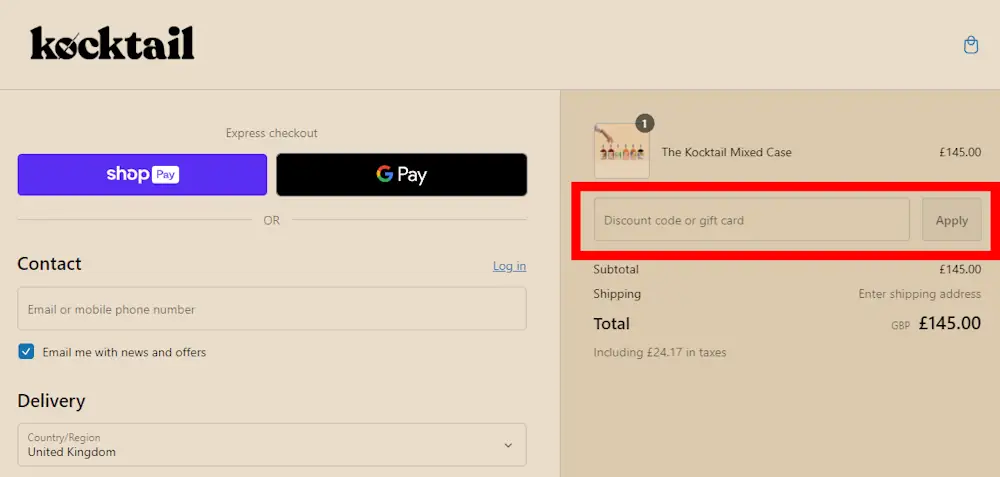The width and height of the screenshot is (1000, 477).
Task: Click the Delivery section heading
Action: coord(51,401)
